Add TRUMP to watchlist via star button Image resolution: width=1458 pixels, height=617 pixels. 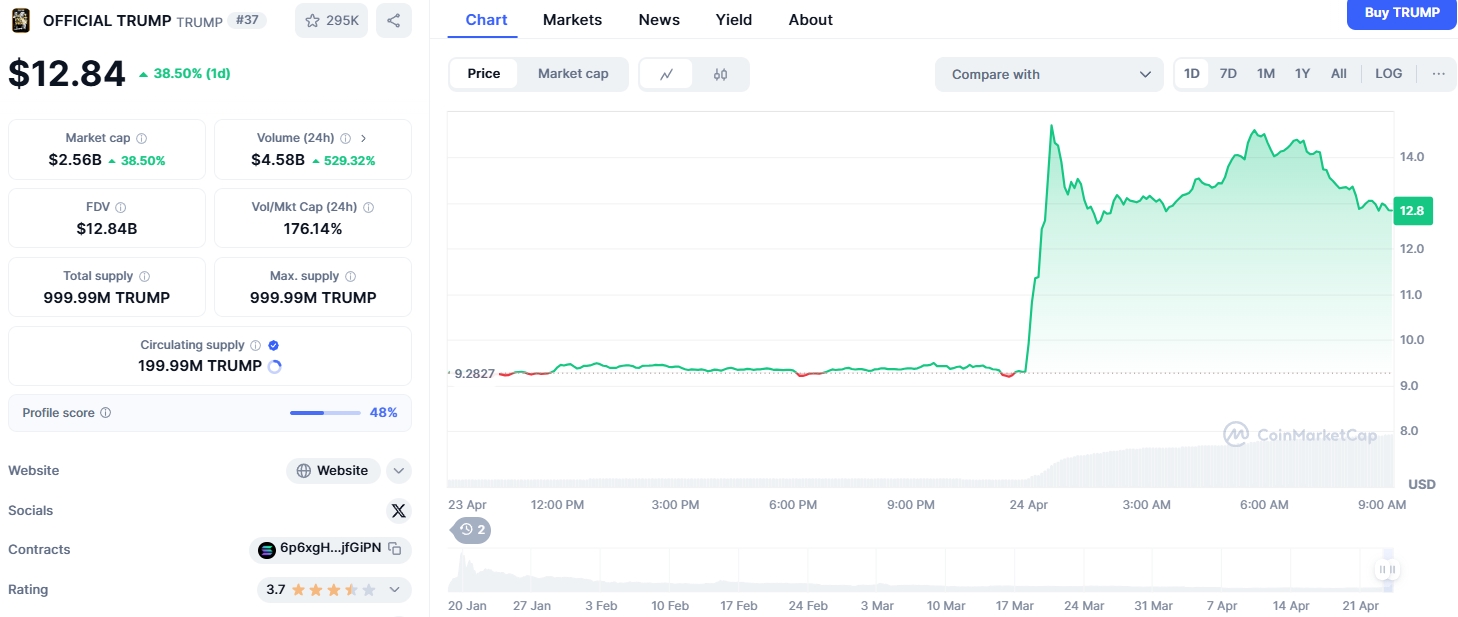point(331,20)
